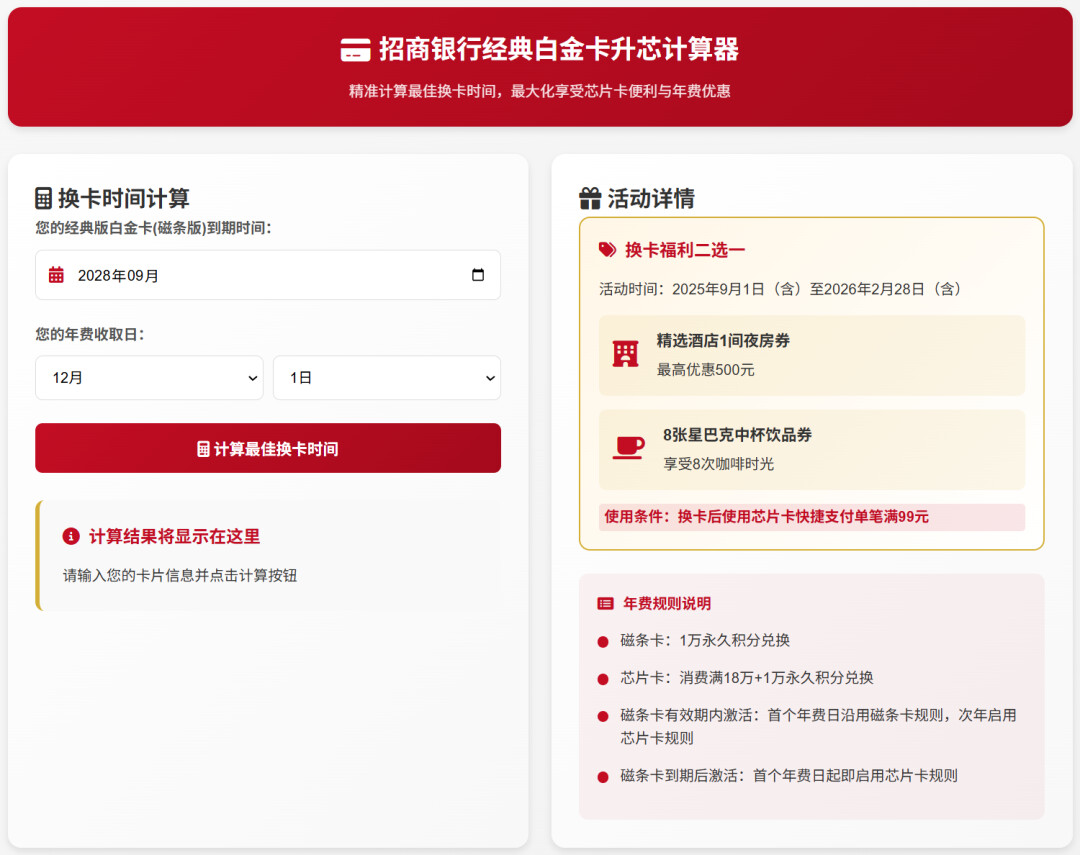
Task: Click the credit card icon in header
Action: [355, 49]
